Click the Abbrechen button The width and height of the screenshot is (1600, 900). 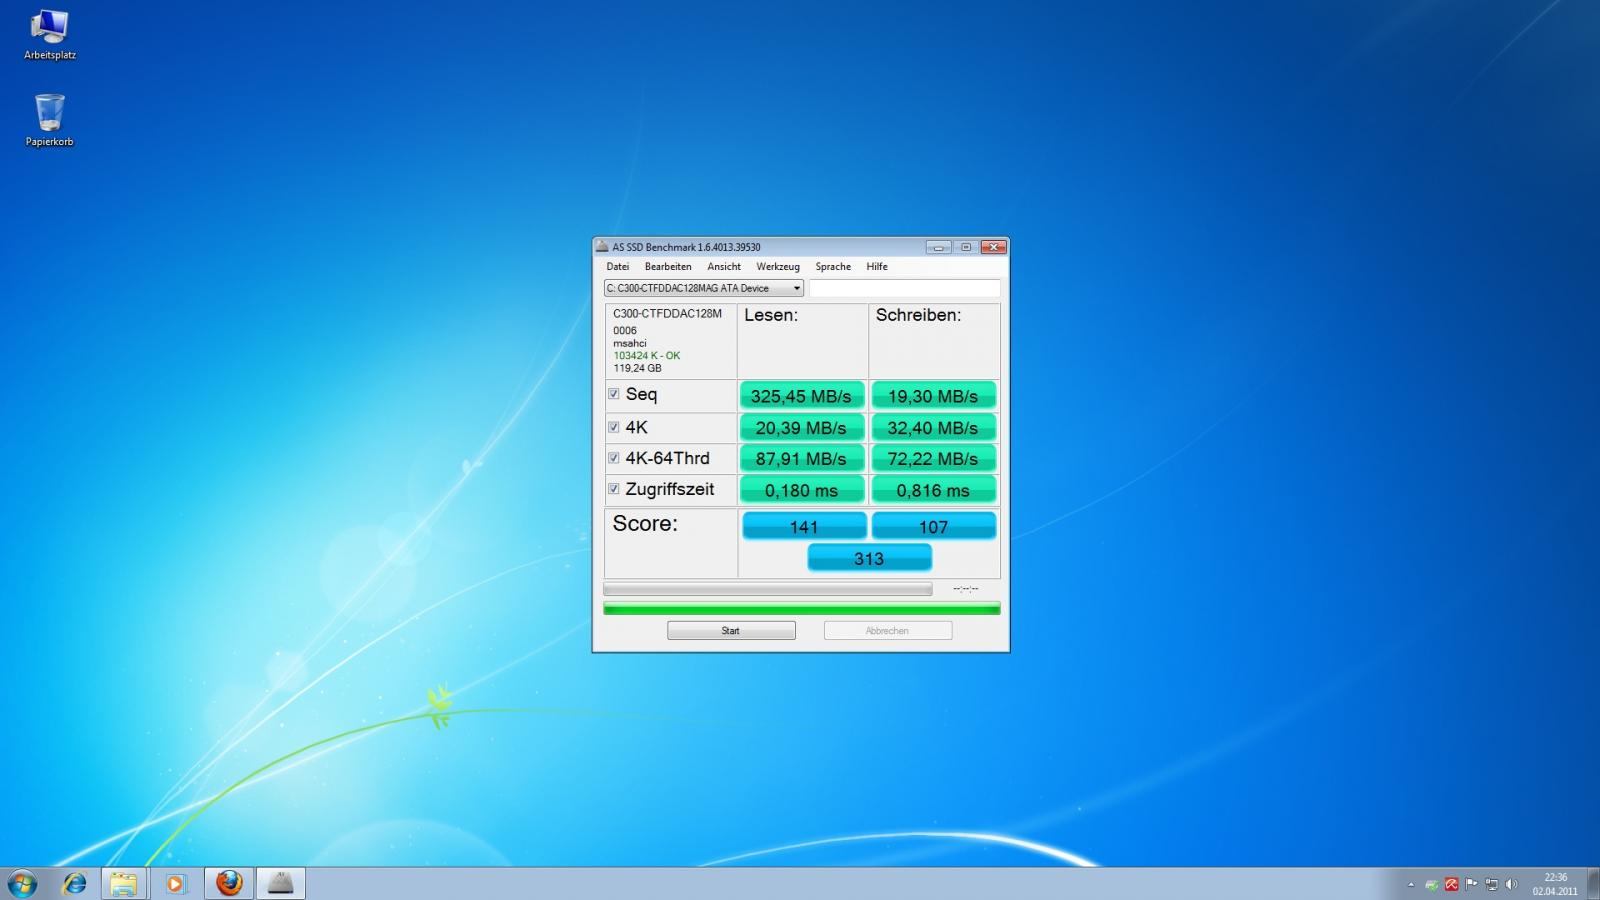coord(887,631)
